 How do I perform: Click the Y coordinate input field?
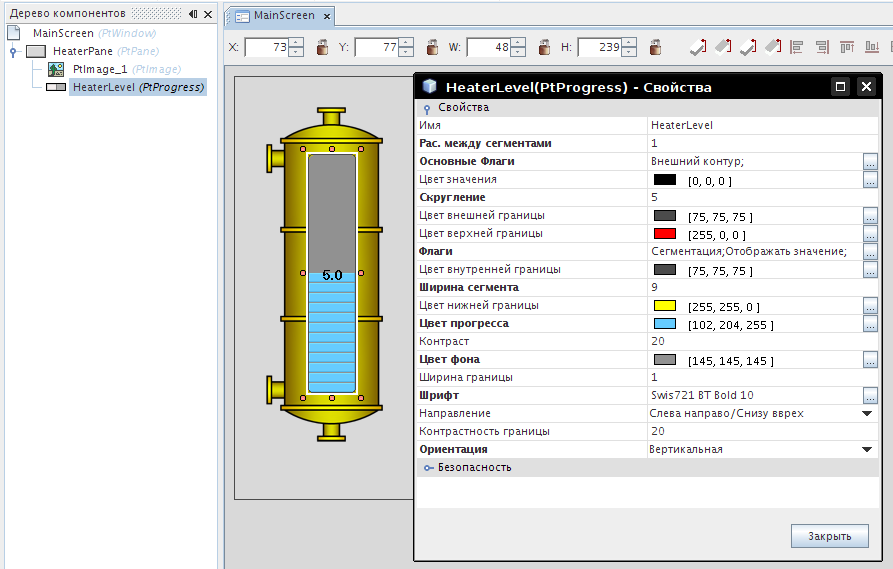tap(376, 47)
